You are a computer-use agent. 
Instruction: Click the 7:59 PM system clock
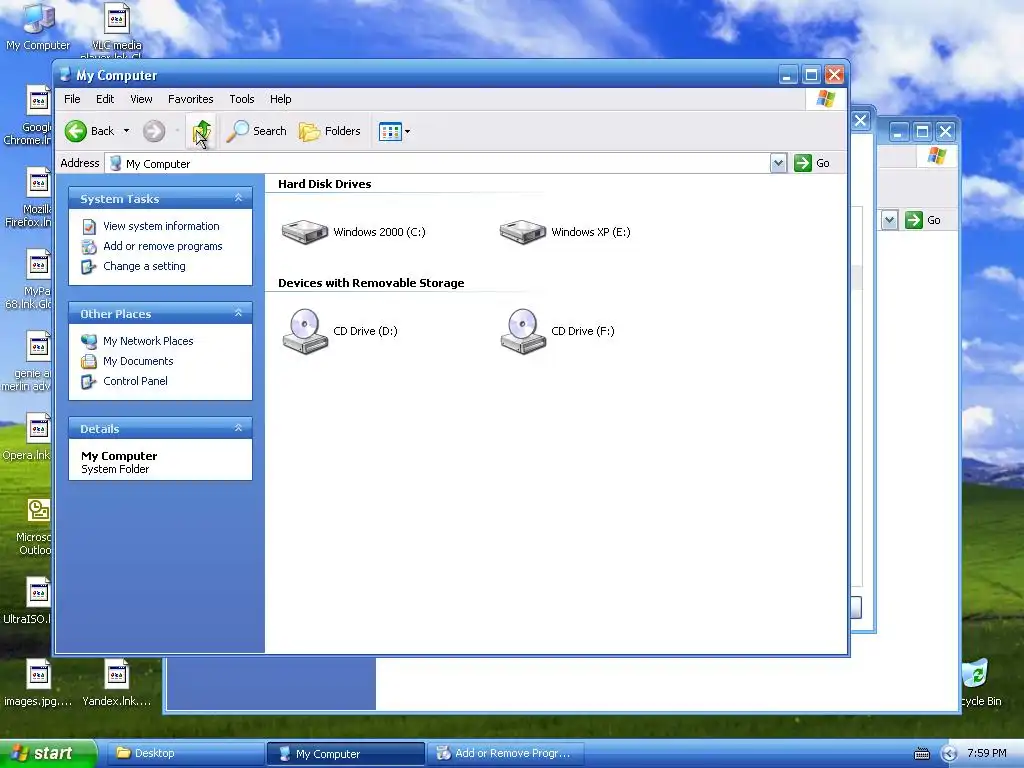pyautogui.click(x=987, y=754)
